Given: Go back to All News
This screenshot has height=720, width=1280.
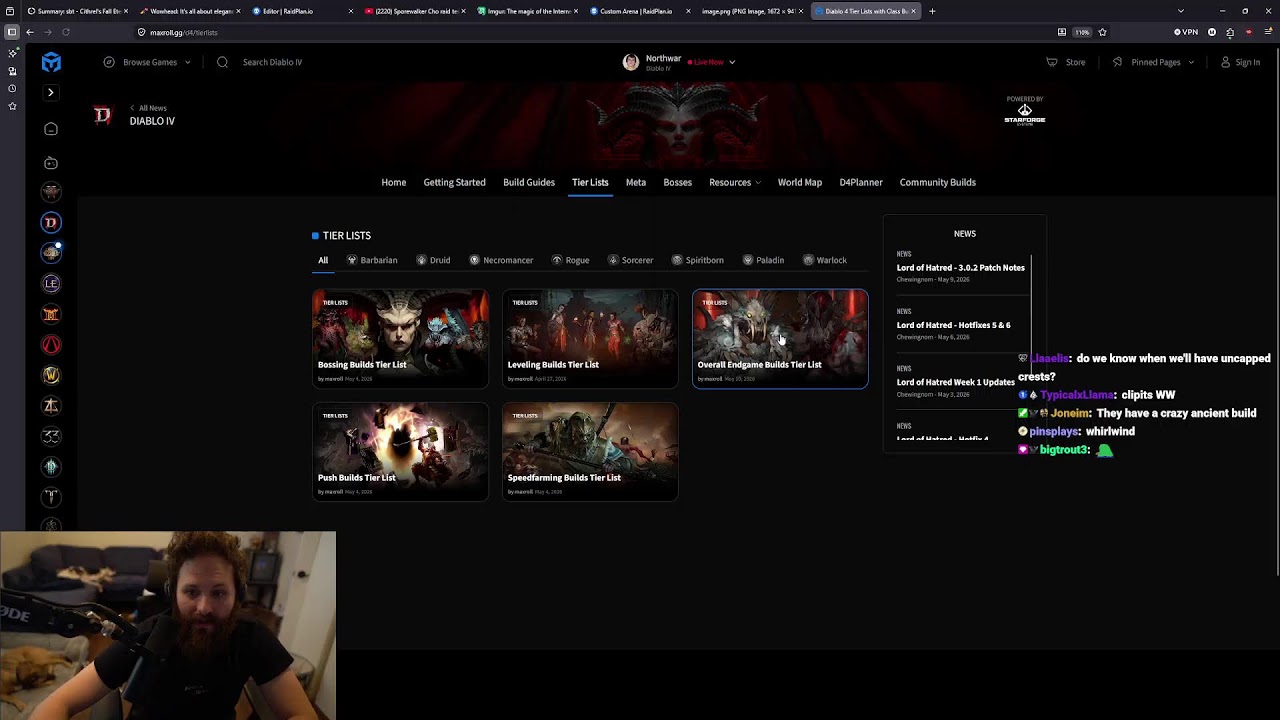Looking at the screenshot, I should click(149, 108).
